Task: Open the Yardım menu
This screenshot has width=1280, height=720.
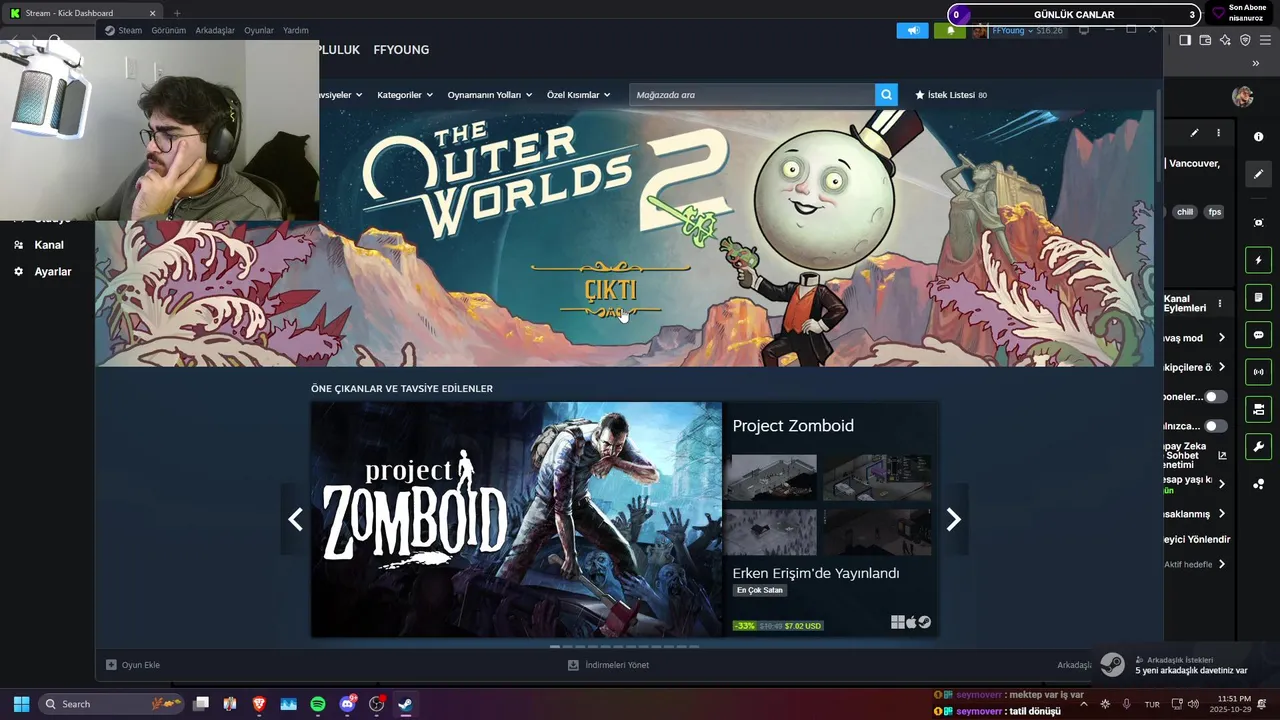Action: (296, 30)
